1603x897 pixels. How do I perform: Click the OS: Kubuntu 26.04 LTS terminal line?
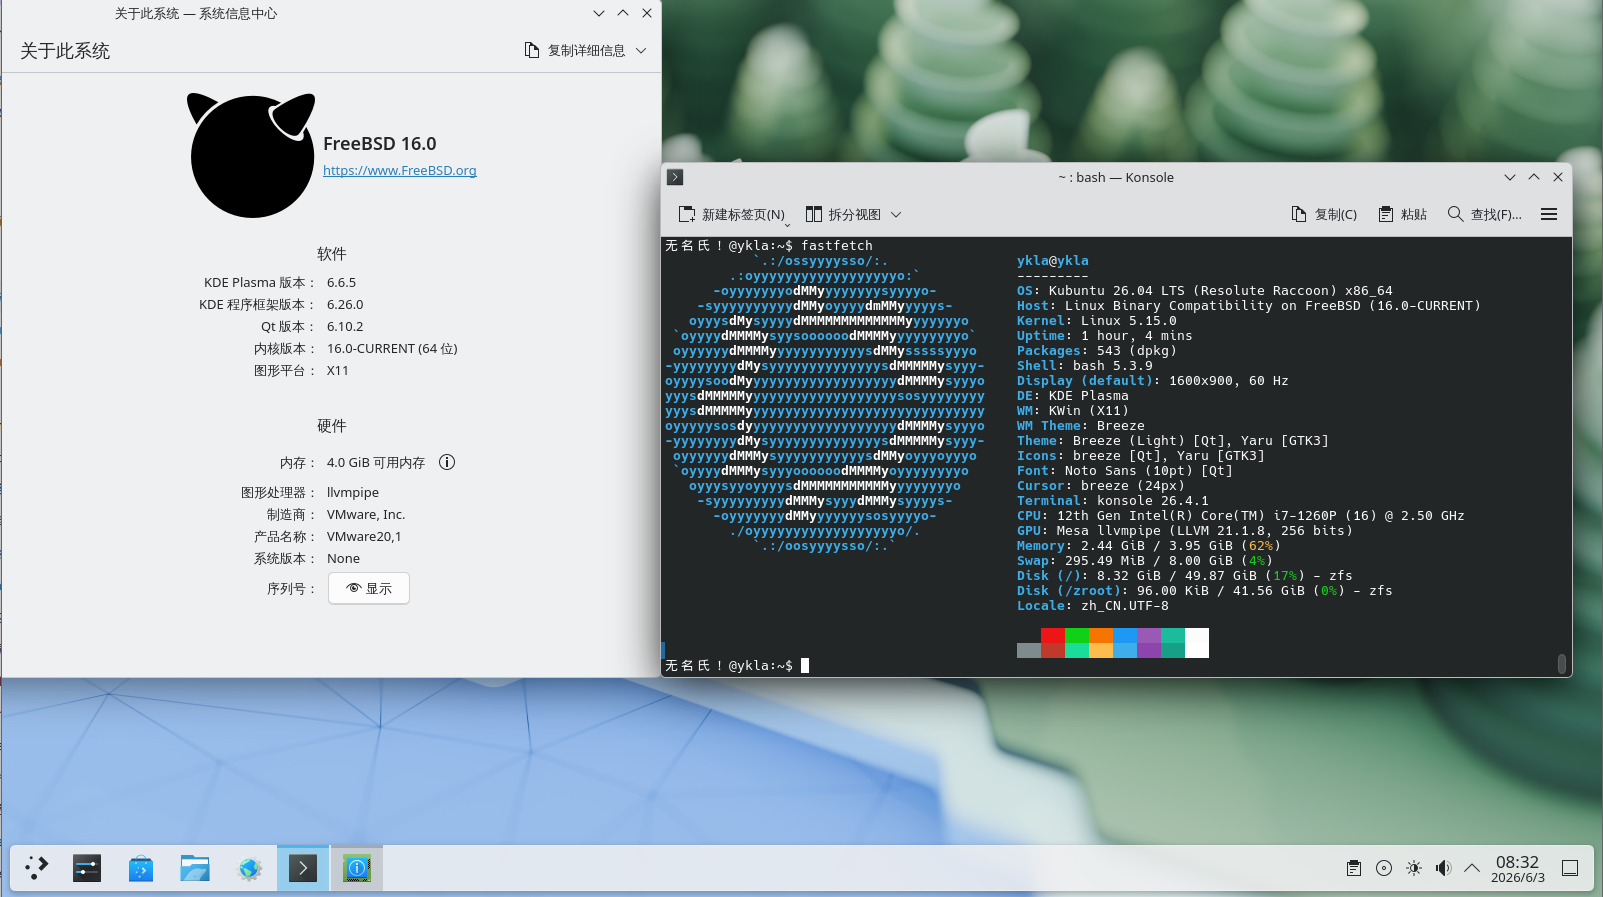(1205, 291)
